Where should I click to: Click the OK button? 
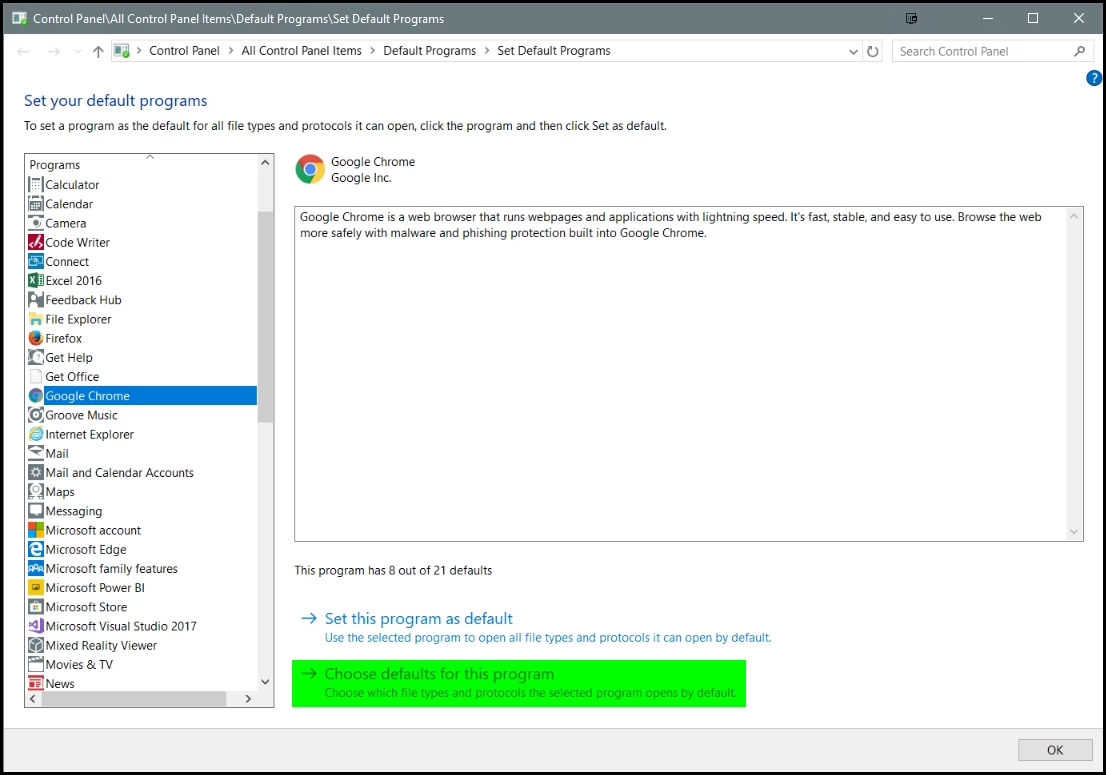[1055, 750]
